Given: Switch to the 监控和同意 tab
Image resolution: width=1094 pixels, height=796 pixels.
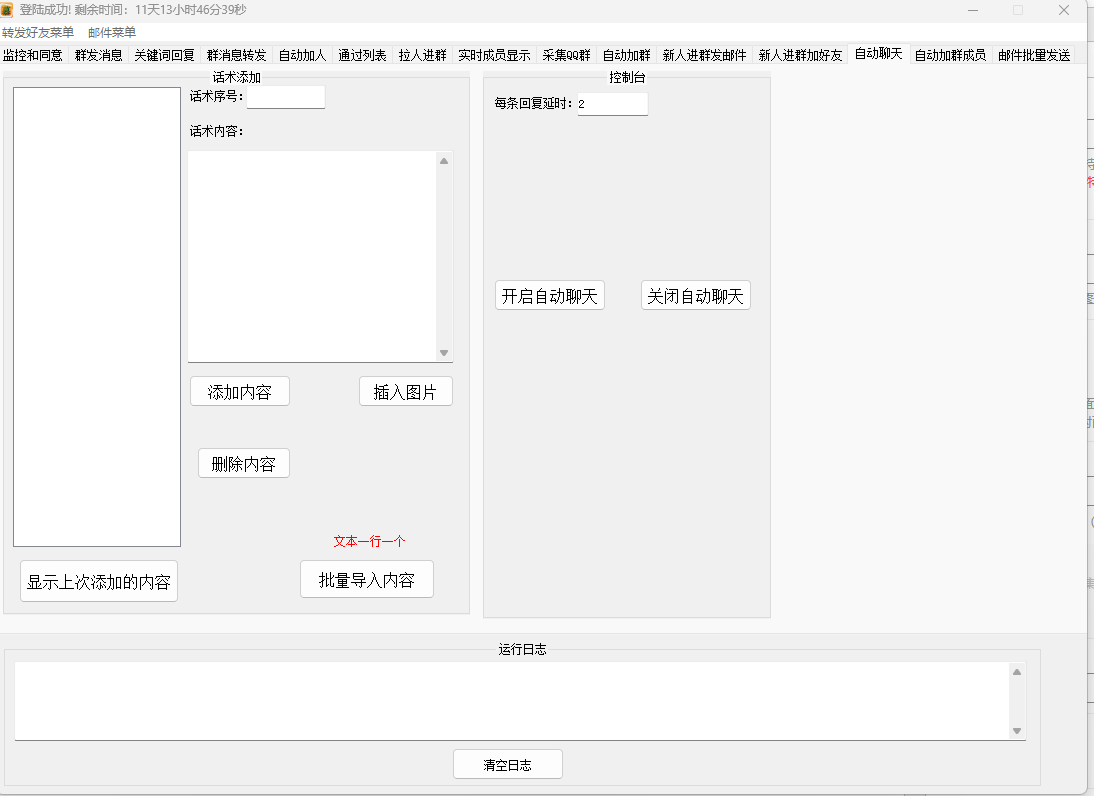Looking at the screenshot, I should click(32, 55).
